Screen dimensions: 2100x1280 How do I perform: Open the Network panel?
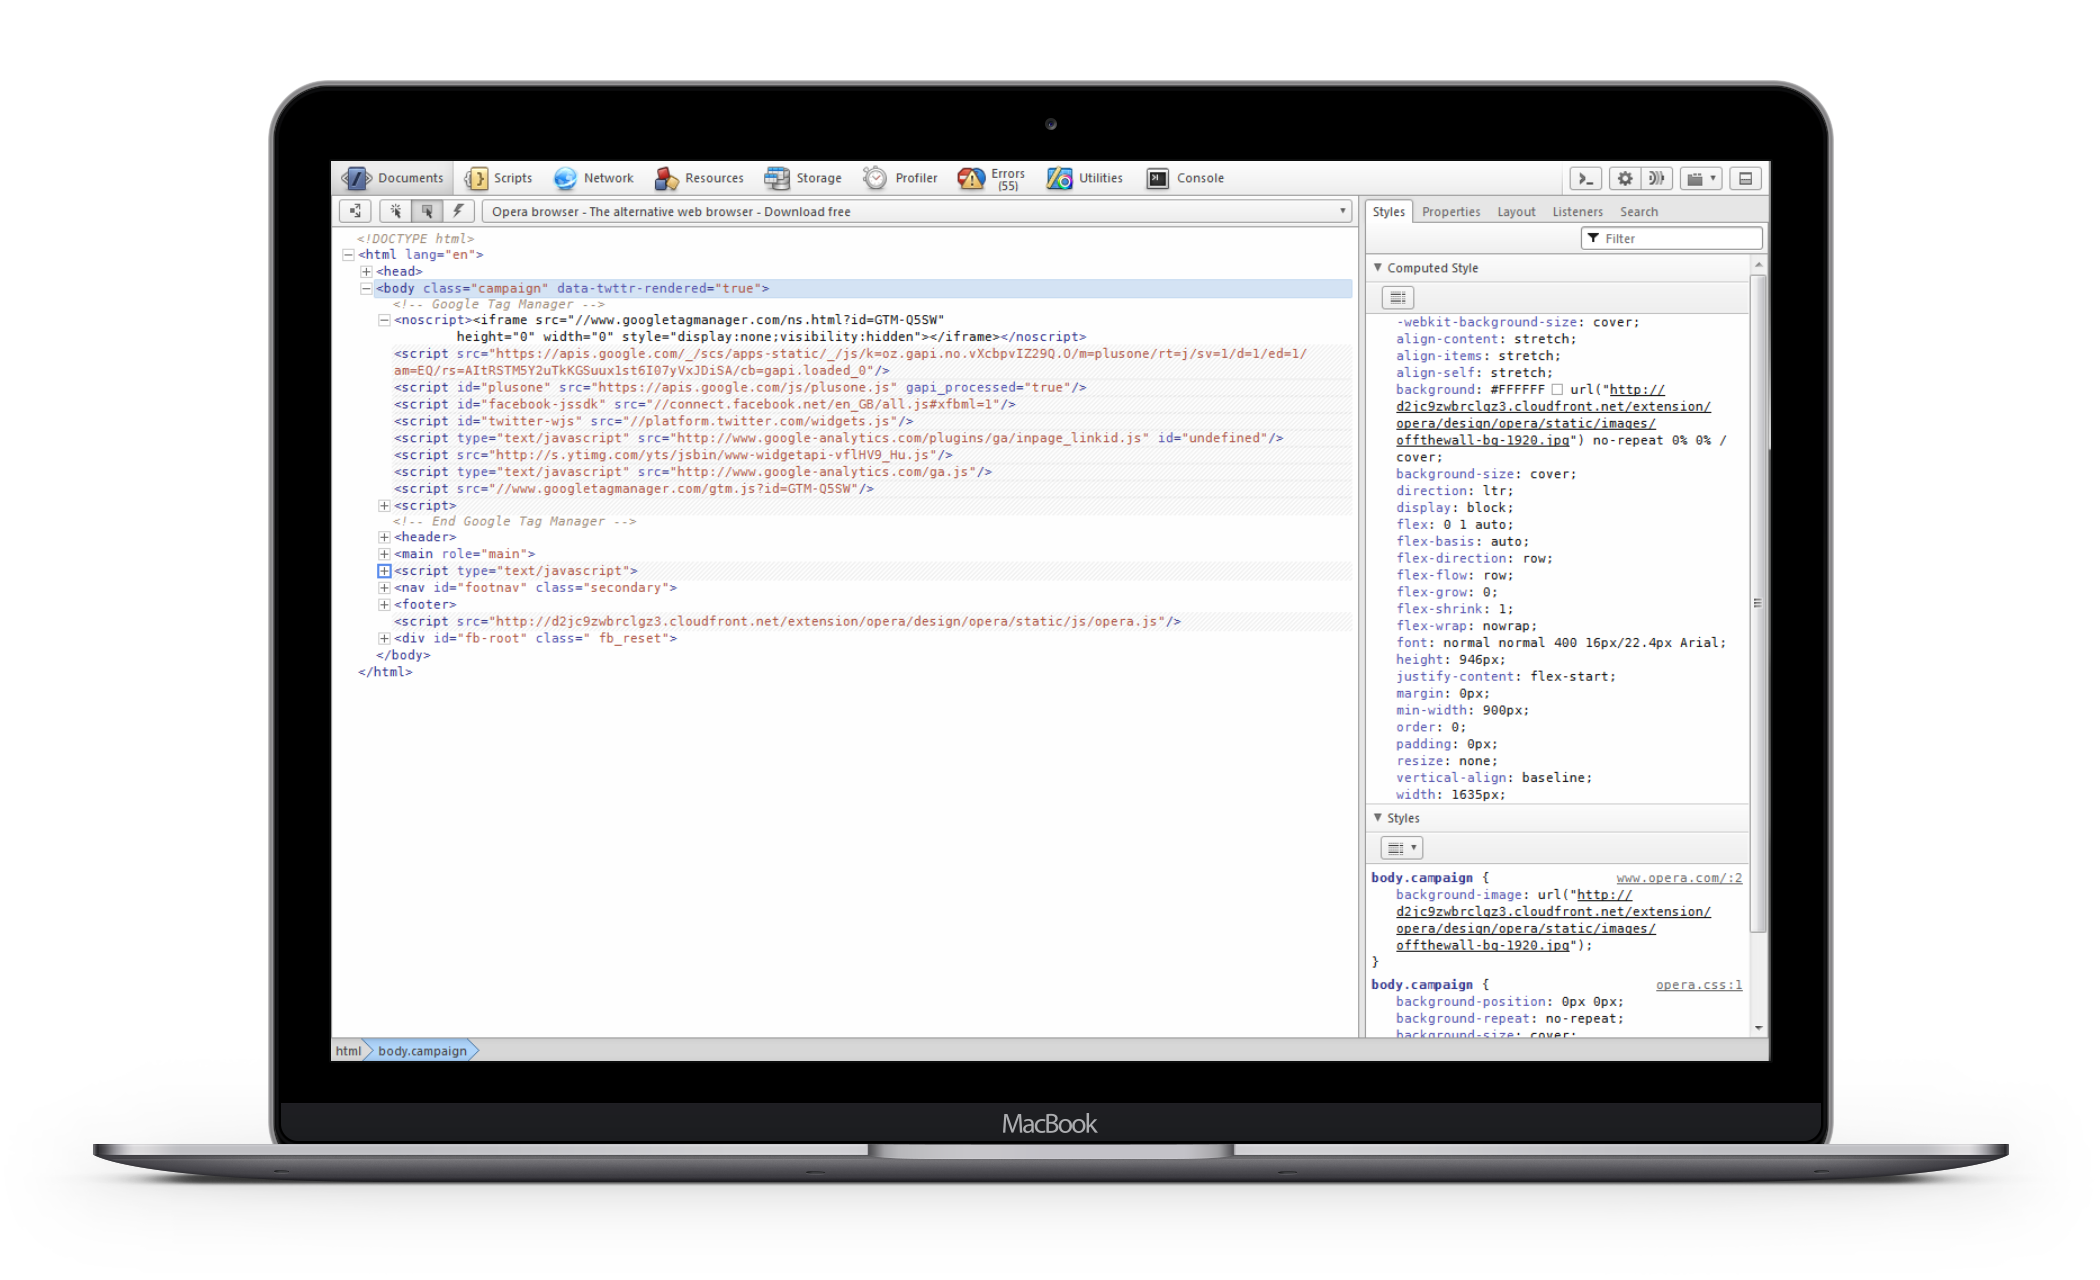594,178
